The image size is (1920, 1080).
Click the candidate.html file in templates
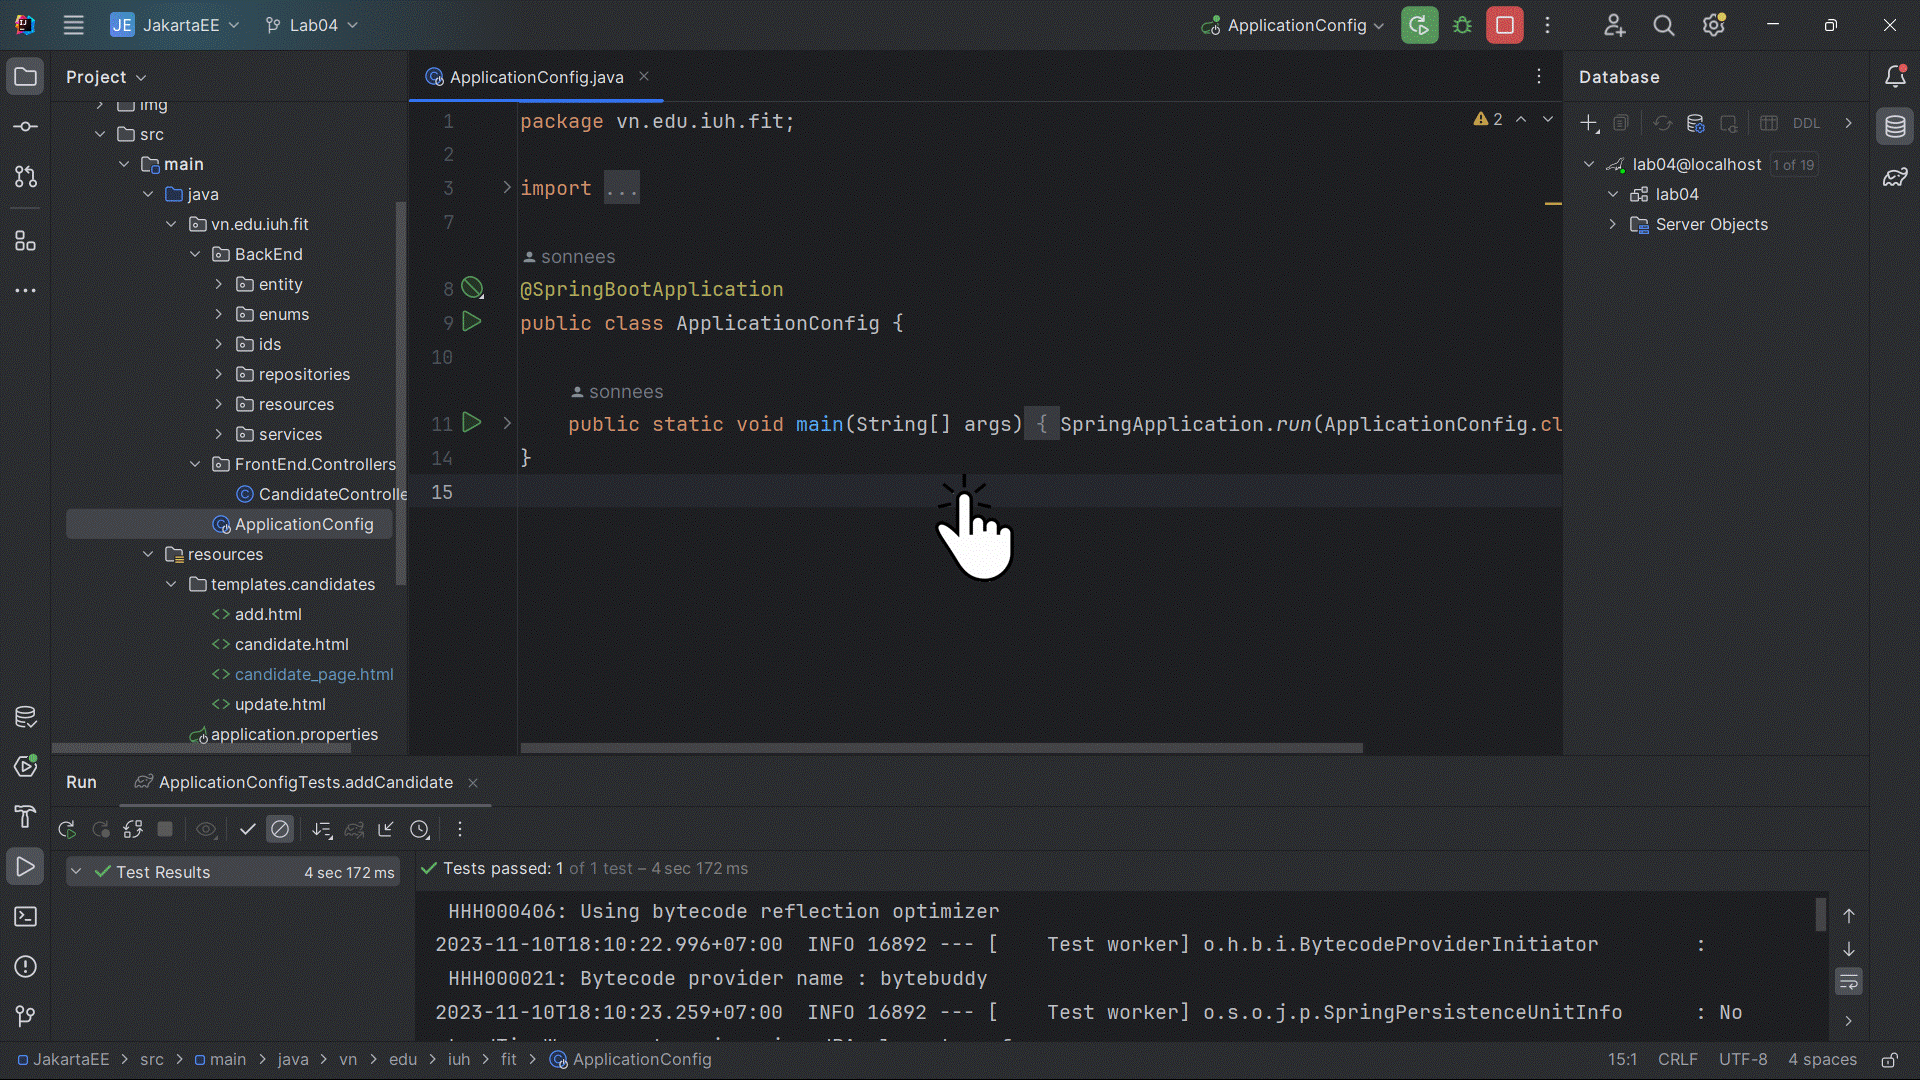point(291,644)
